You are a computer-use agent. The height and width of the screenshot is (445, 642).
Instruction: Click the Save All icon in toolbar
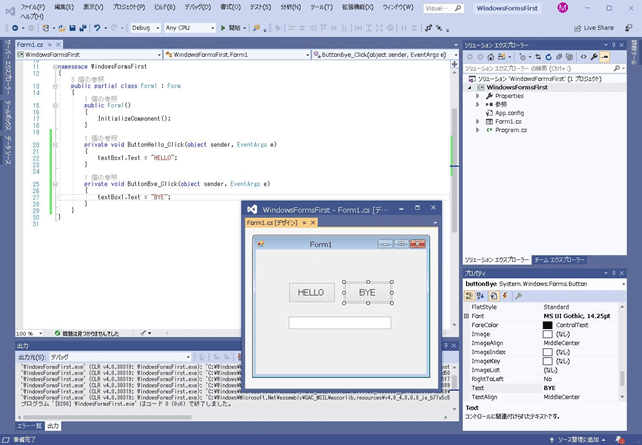tap(83, 28)
